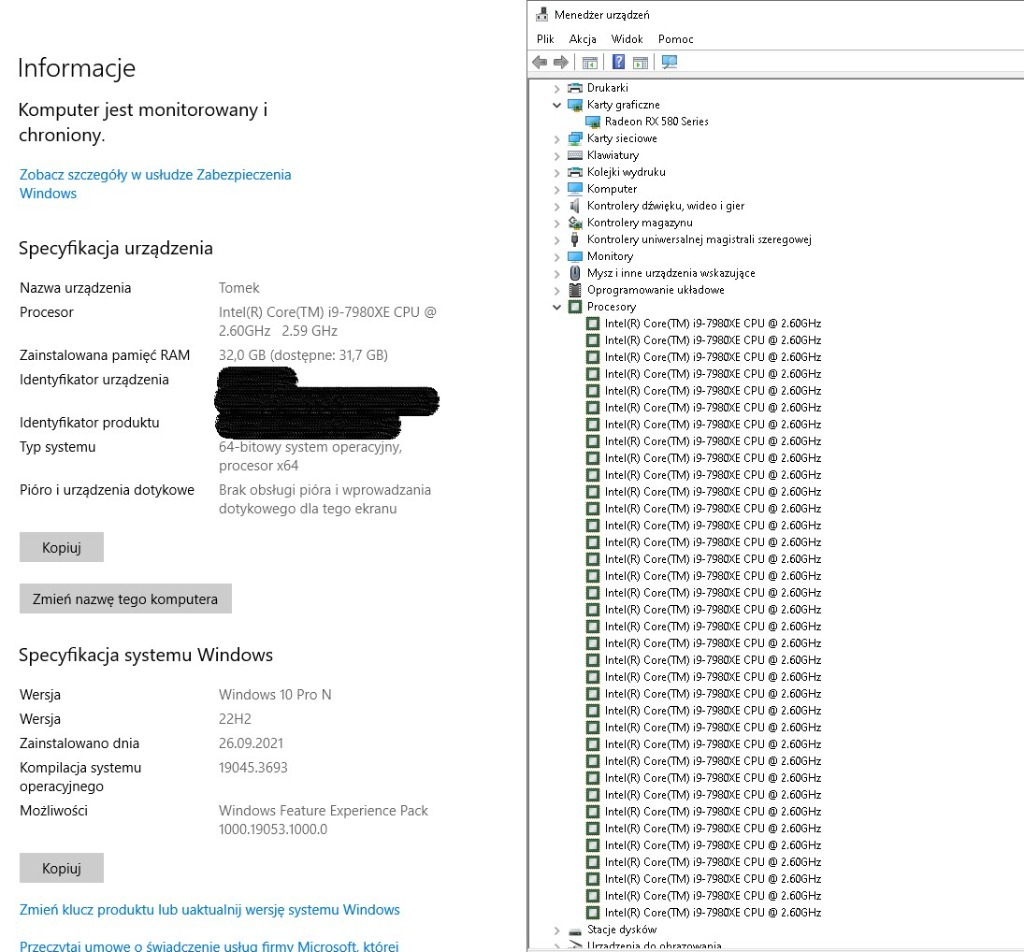Select the Kontrolery dźwięku speaker icon
The width and height of the screenshot is (1024, 952).
[x=575, y=206]
